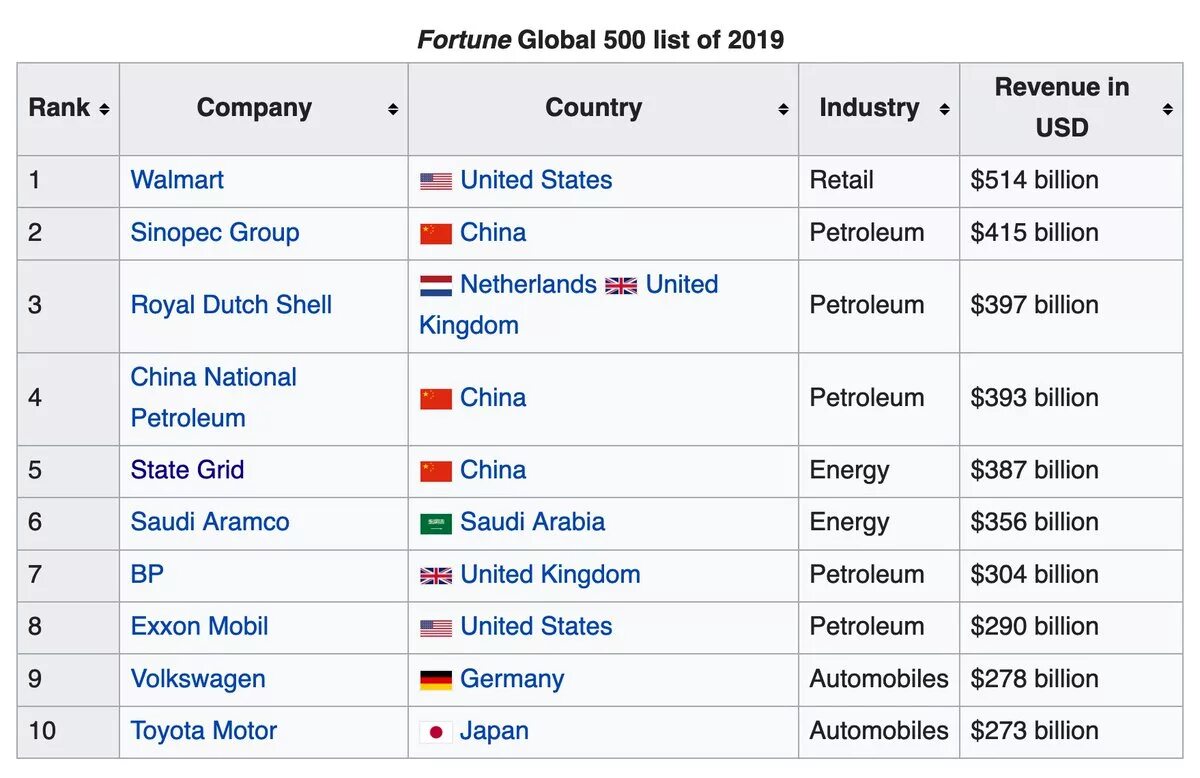Select Energy cell in Saudi Aramco row
Viewport: 1200px width, 778px height.
pos(879,523)
